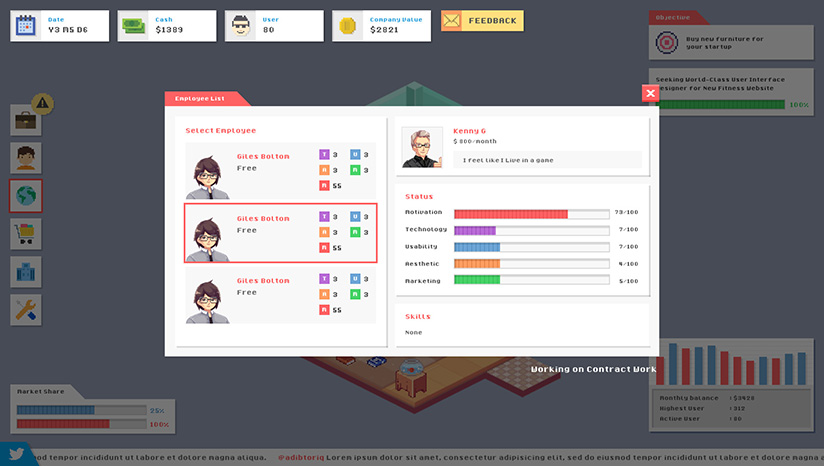Select the first Giles Bolton employee
The image size is (824, 466).
(281, 171)
